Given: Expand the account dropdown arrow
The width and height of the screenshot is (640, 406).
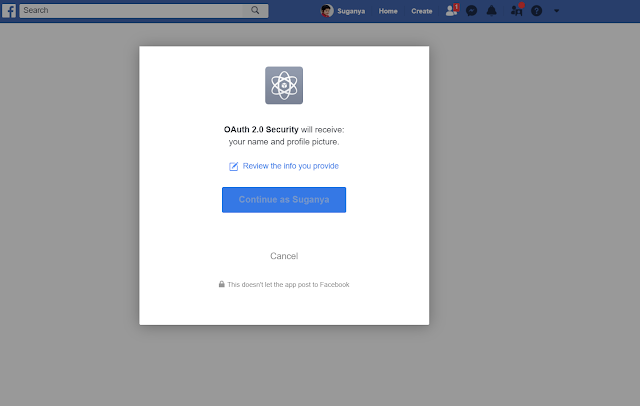Looking at the screenshot, I should (556, 11).
